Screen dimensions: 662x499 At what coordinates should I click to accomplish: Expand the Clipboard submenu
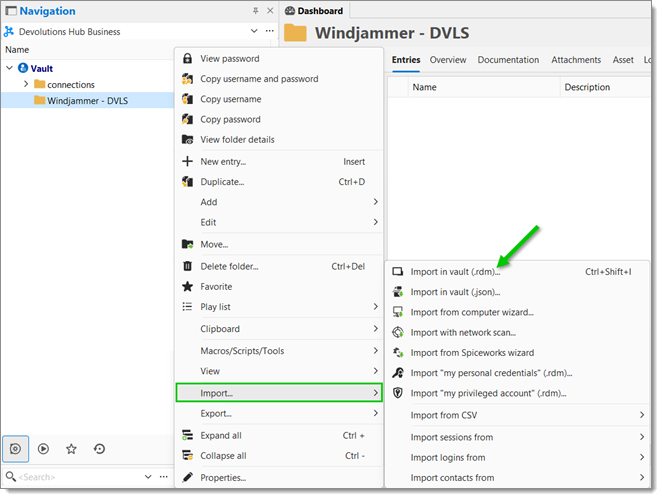[x=279, y=329]
